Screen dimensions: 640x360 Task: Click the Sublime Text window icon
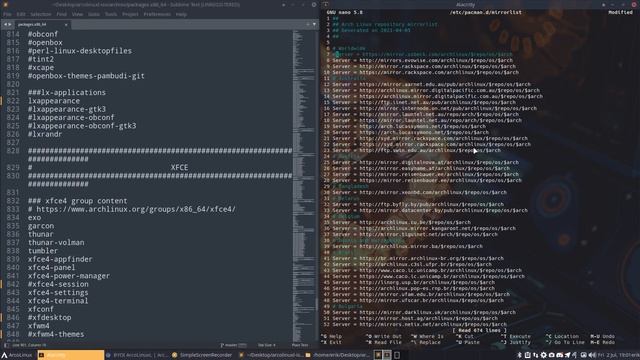(5, 4)
